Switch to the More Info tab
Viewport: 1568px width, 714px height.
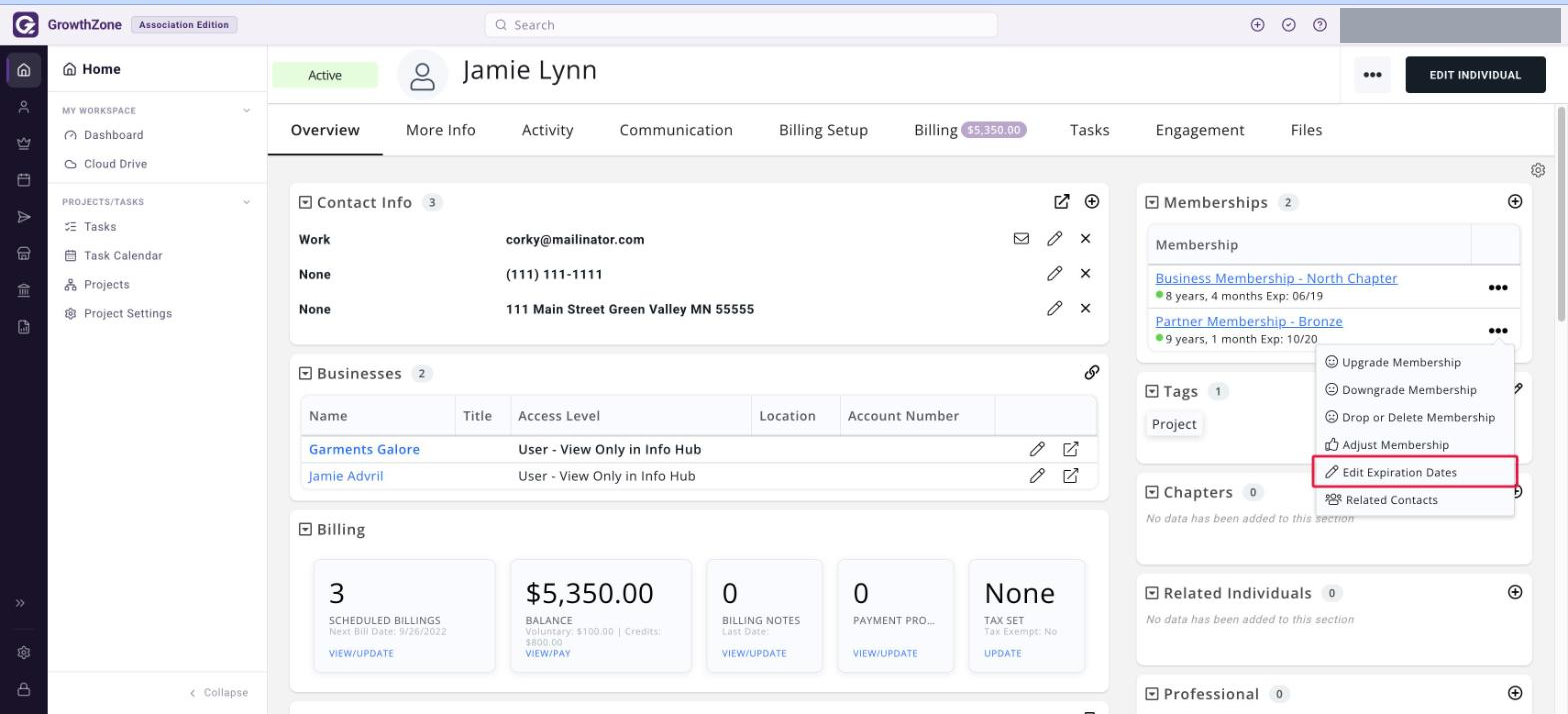pos(441,130)
